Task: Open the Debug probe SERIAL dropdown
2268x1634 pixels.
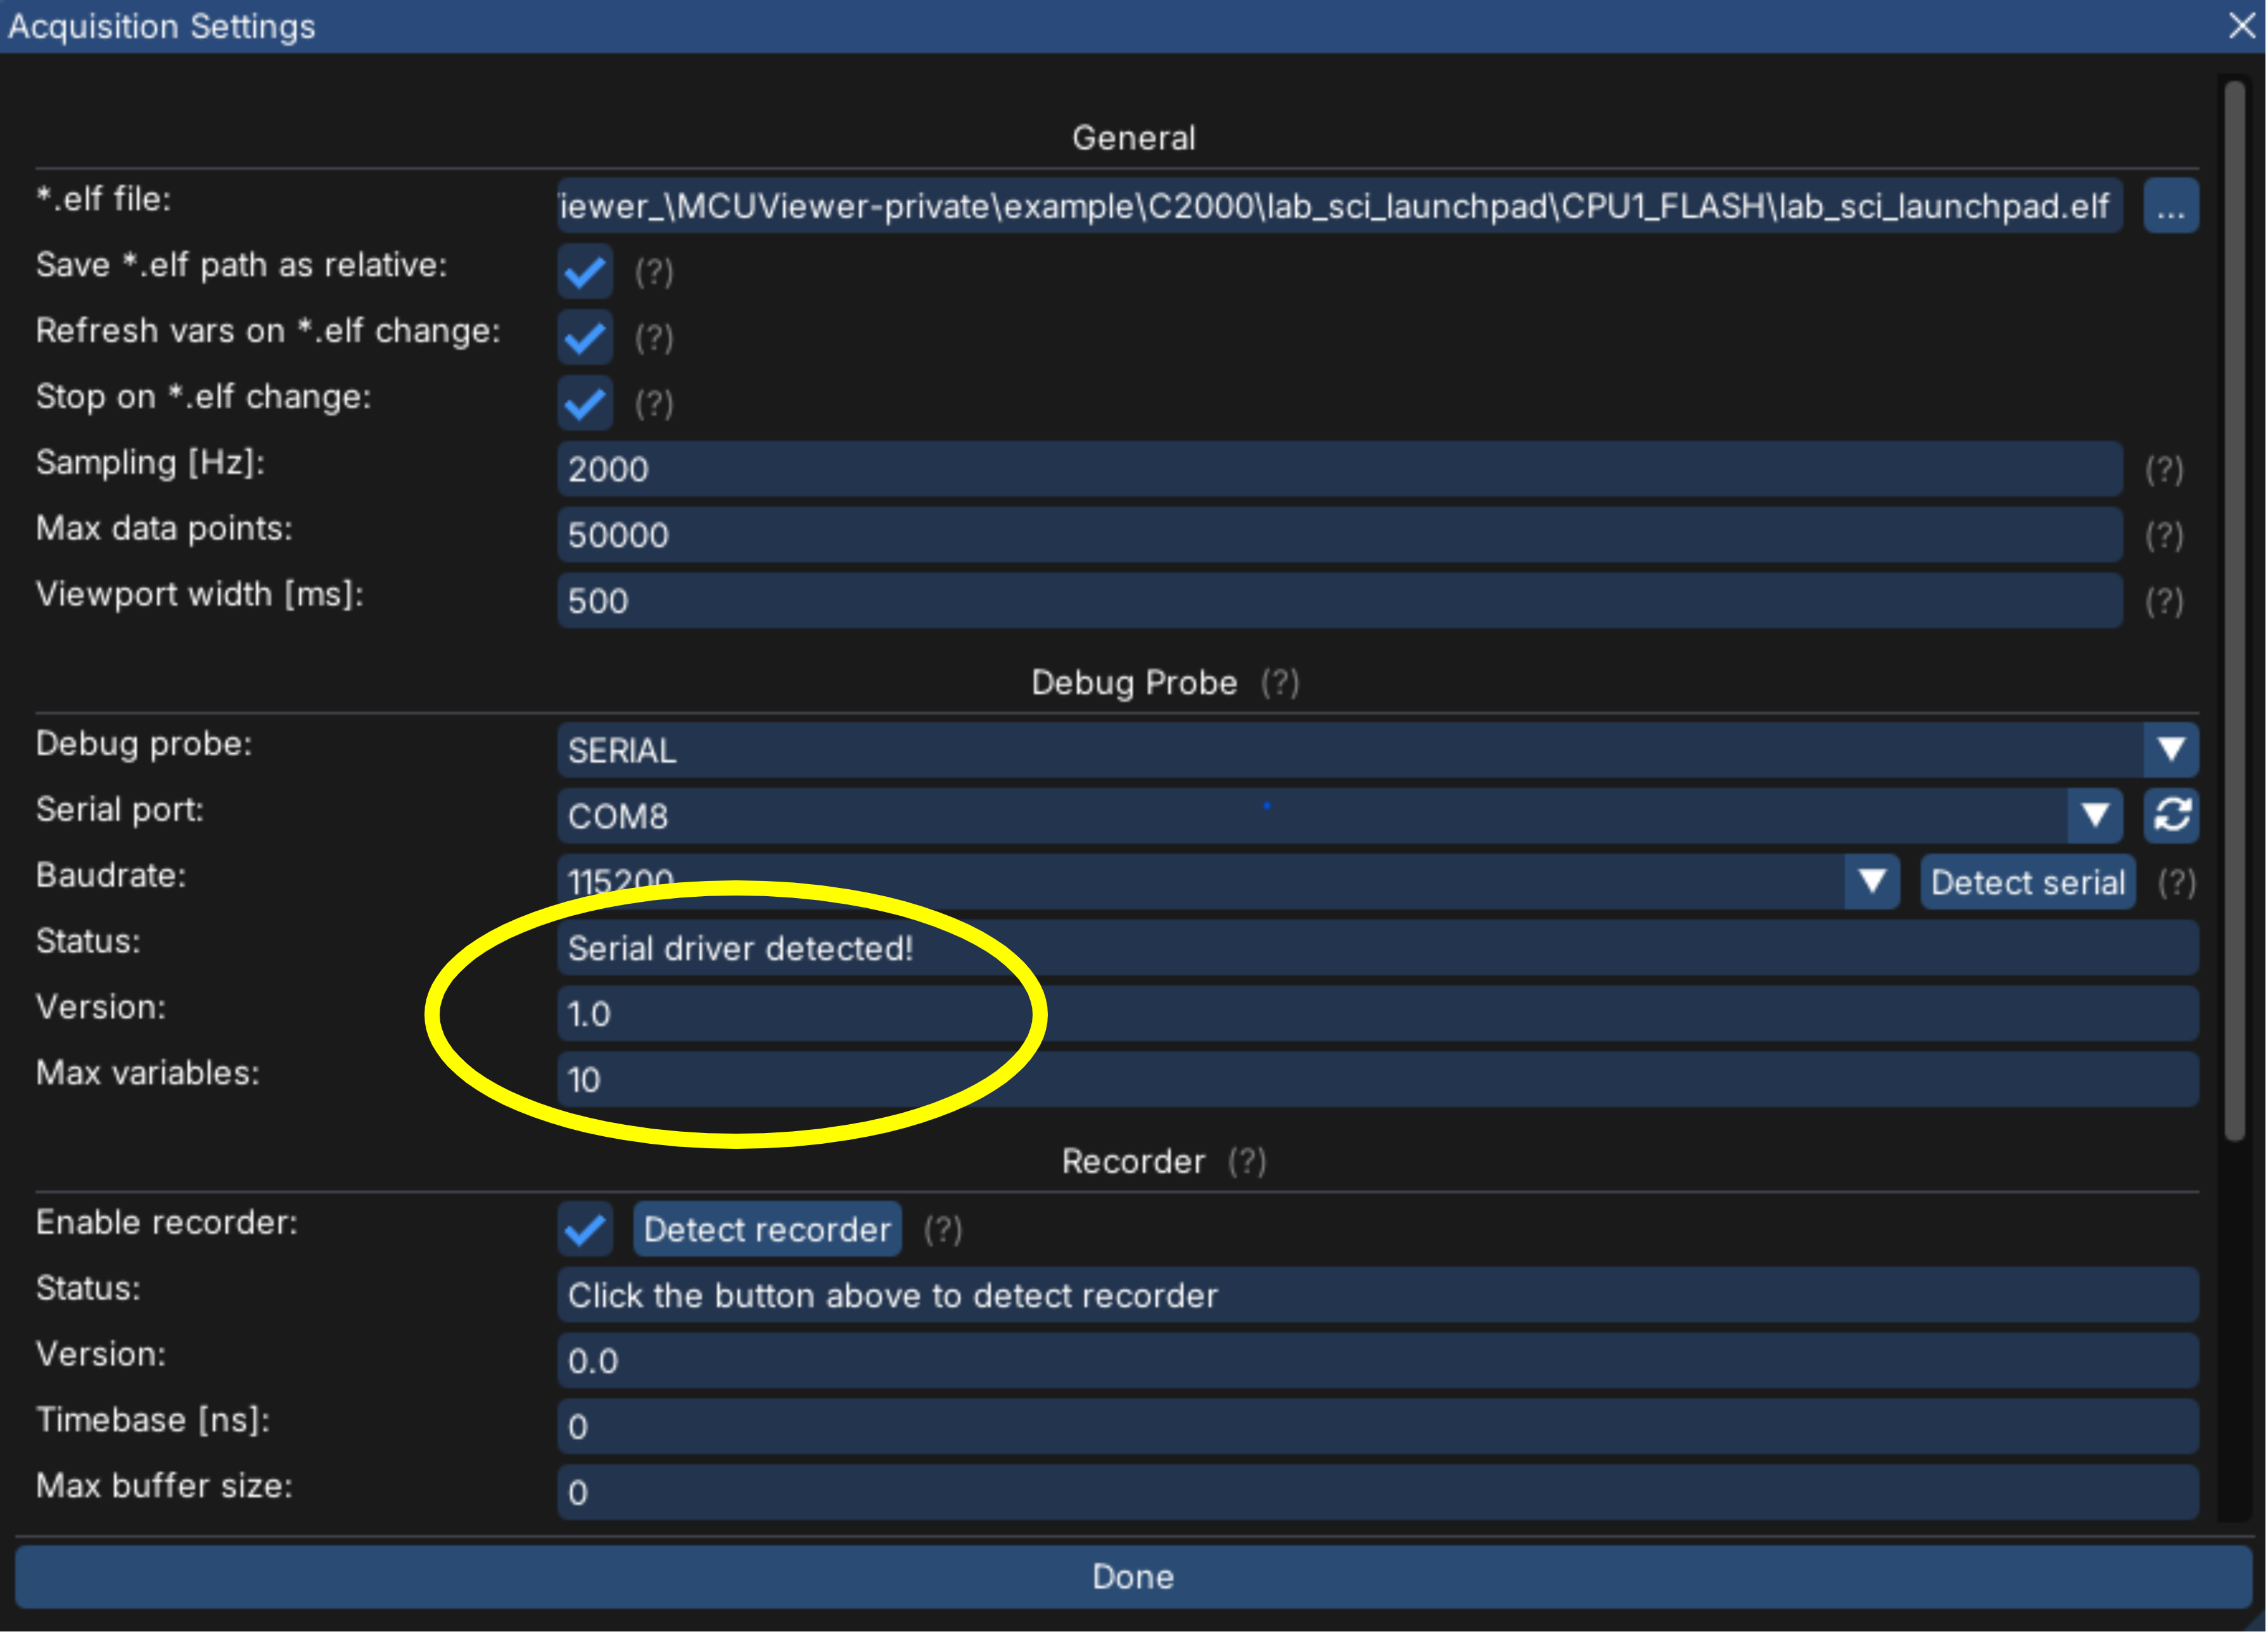Action: click(x=2170, y=750)
